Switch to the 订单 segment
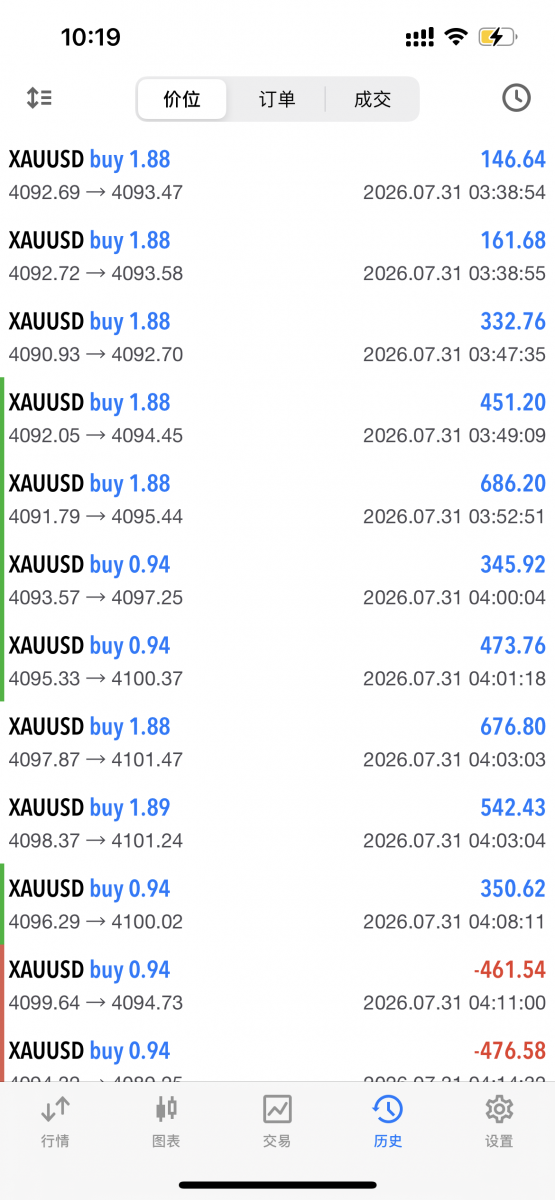This screenshot has width=555, height=1200. [x=277, y=99]
